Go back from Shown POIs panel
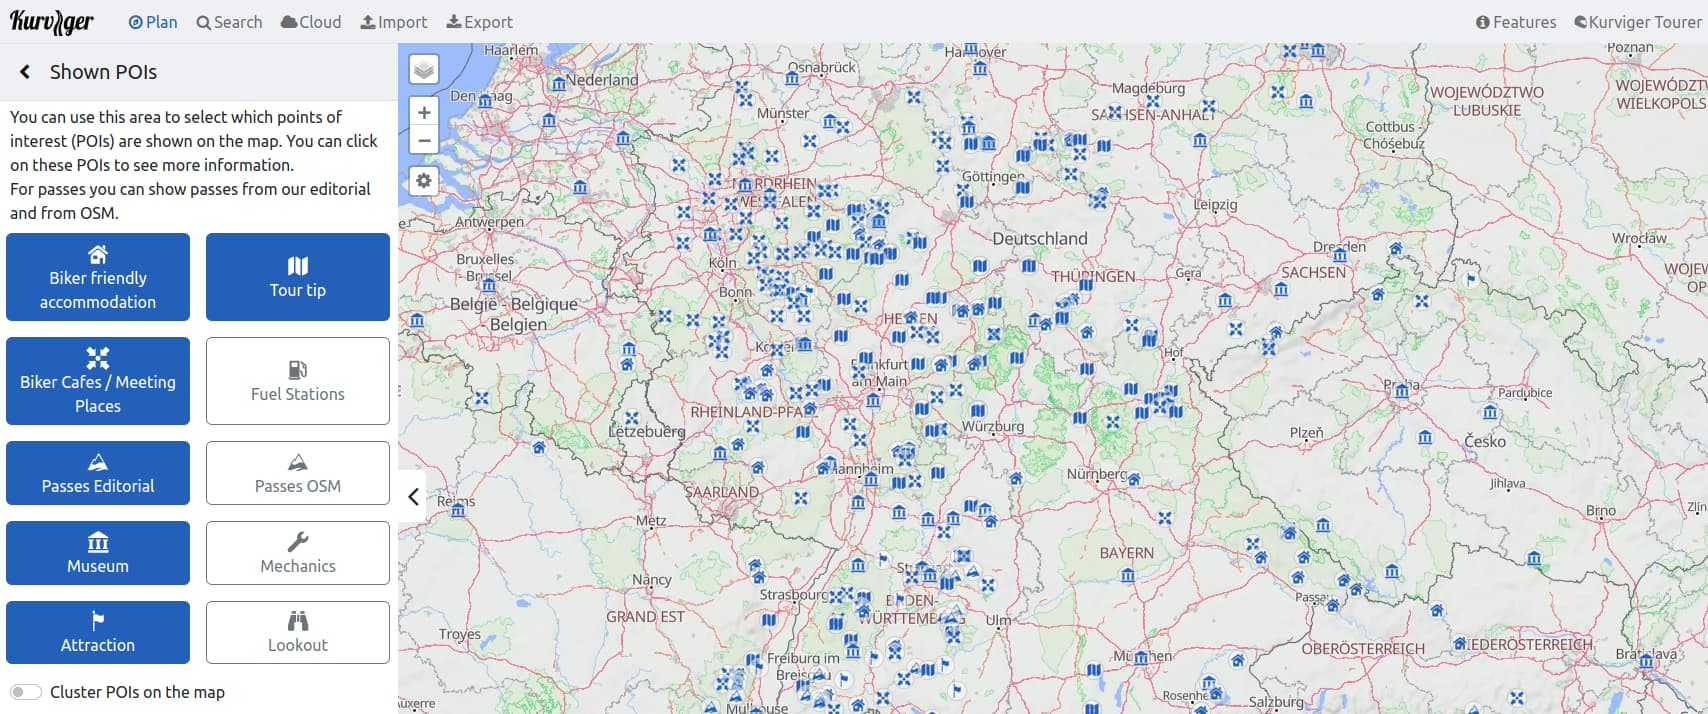The height and width of the screenshot is (714, 1708). [x=25, y=72]
